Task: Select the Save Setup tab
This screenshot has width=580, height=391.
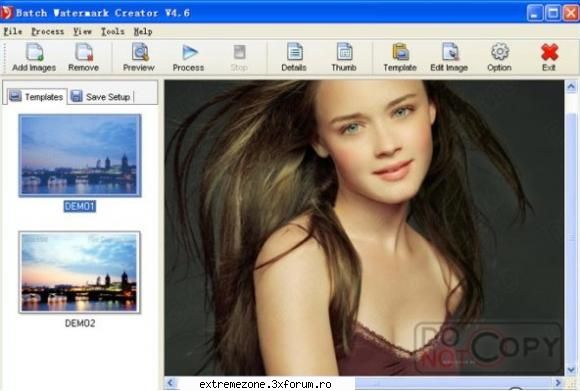Action: [x=101, y=97]
